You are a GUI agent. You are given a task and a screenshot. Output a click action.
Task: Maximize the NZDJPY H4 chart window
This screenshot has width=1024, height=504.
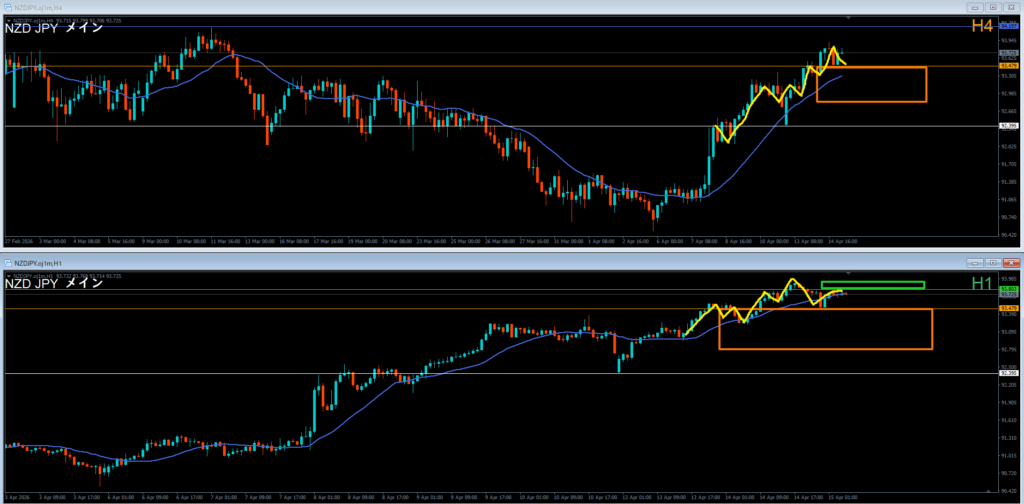pyautogui.click(x=994, y=7)
